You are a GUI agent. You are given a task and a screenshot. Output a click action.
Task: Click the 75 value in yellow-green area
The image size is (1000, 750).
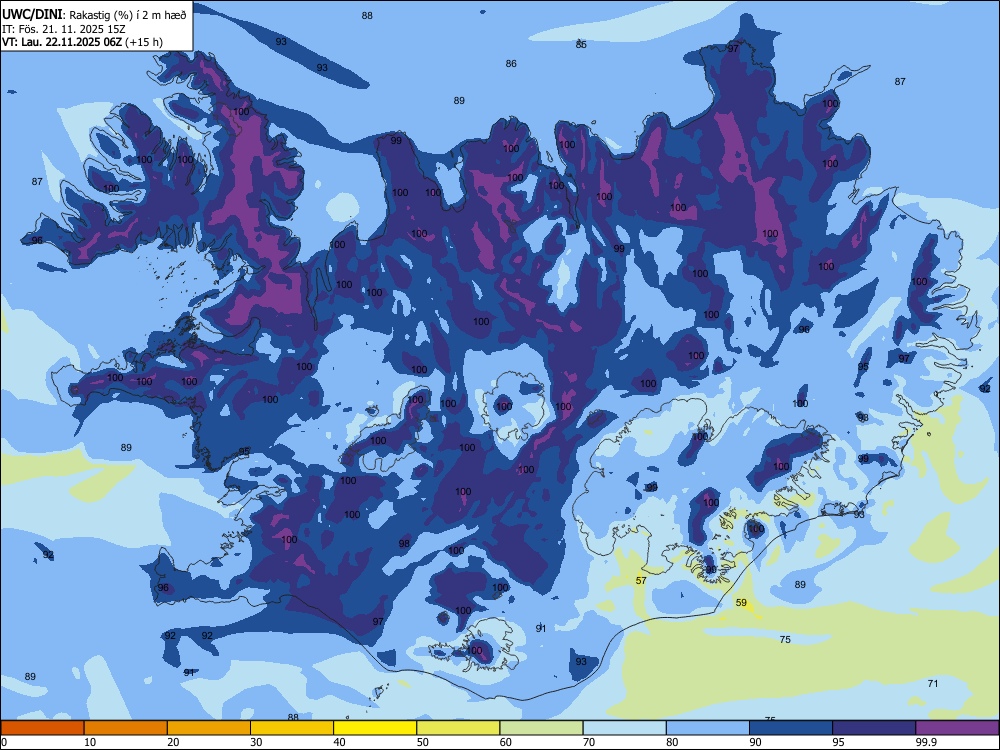click(x=785, y=639)
